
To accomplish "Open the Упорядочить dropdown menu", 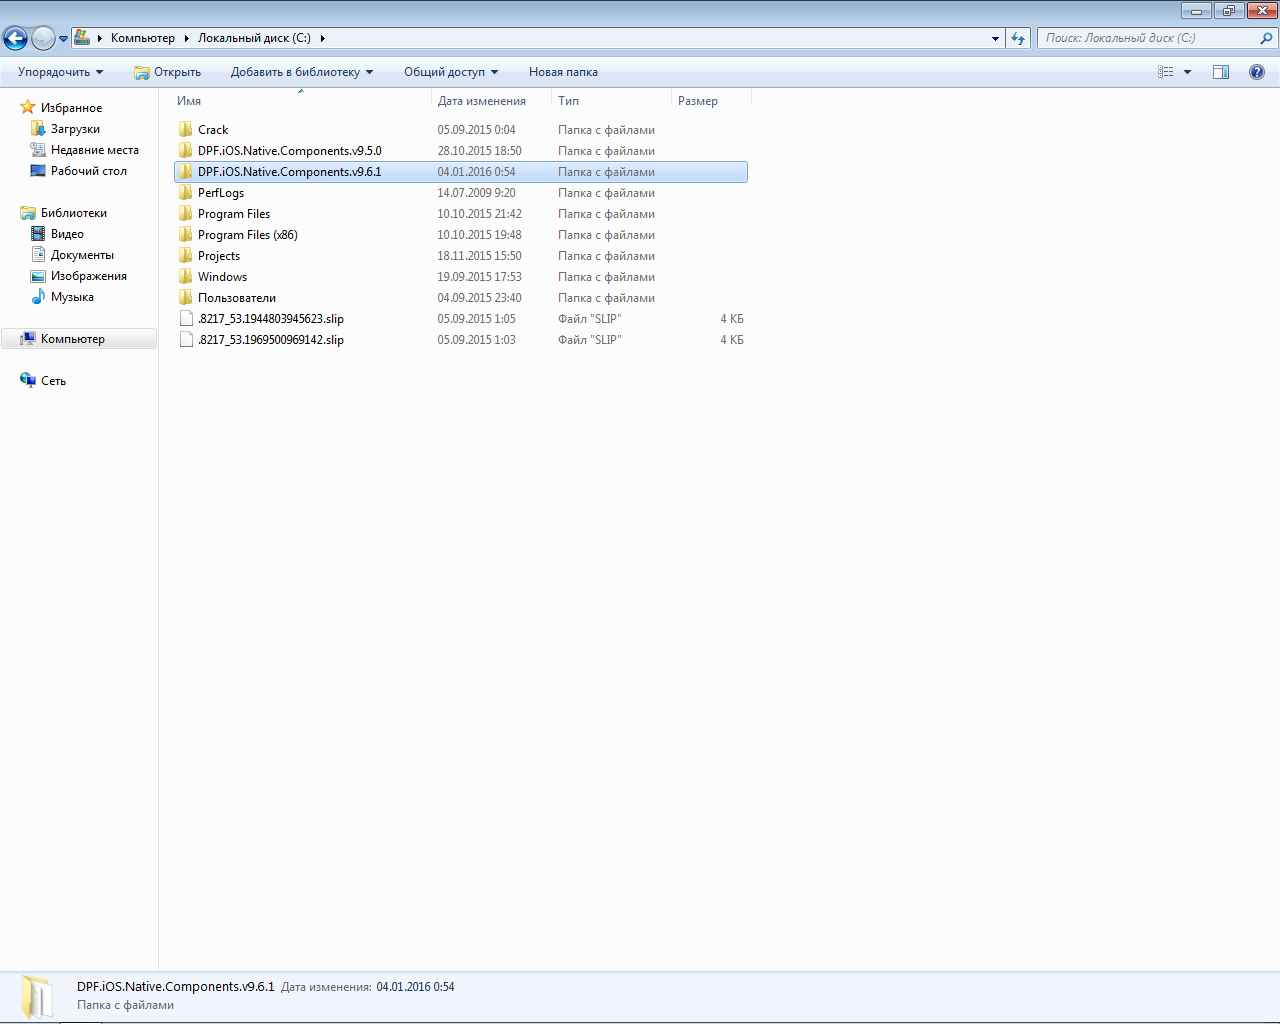I will tap(60, 72).
